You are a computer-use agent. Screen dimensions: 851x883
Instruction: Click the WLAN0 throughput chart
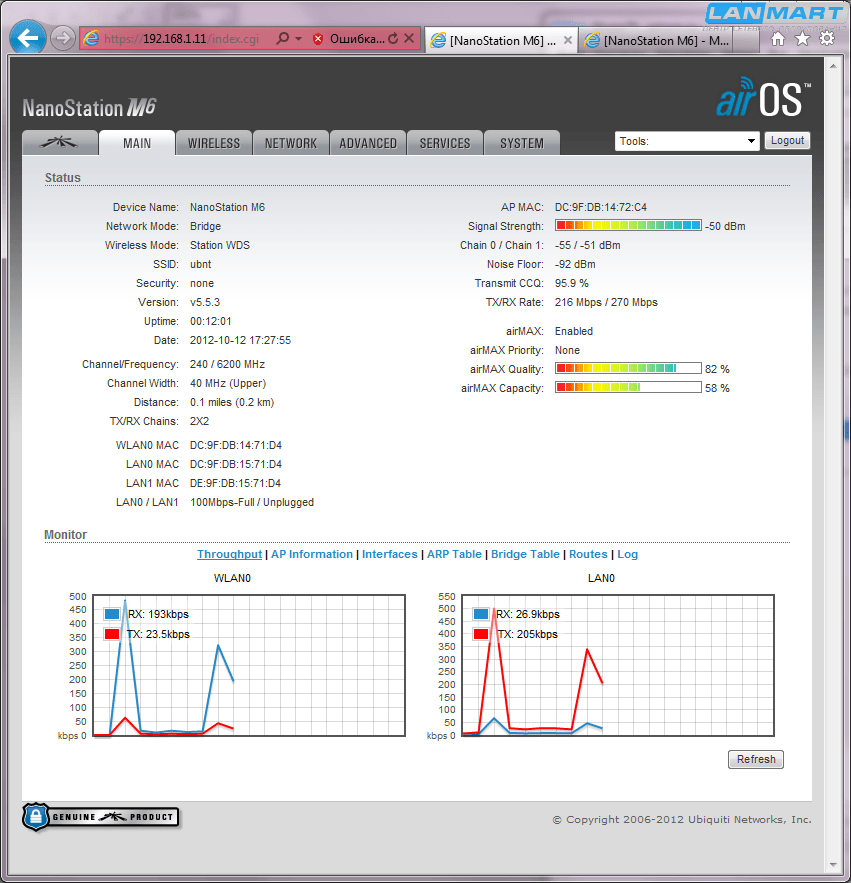tap(249, 665)
